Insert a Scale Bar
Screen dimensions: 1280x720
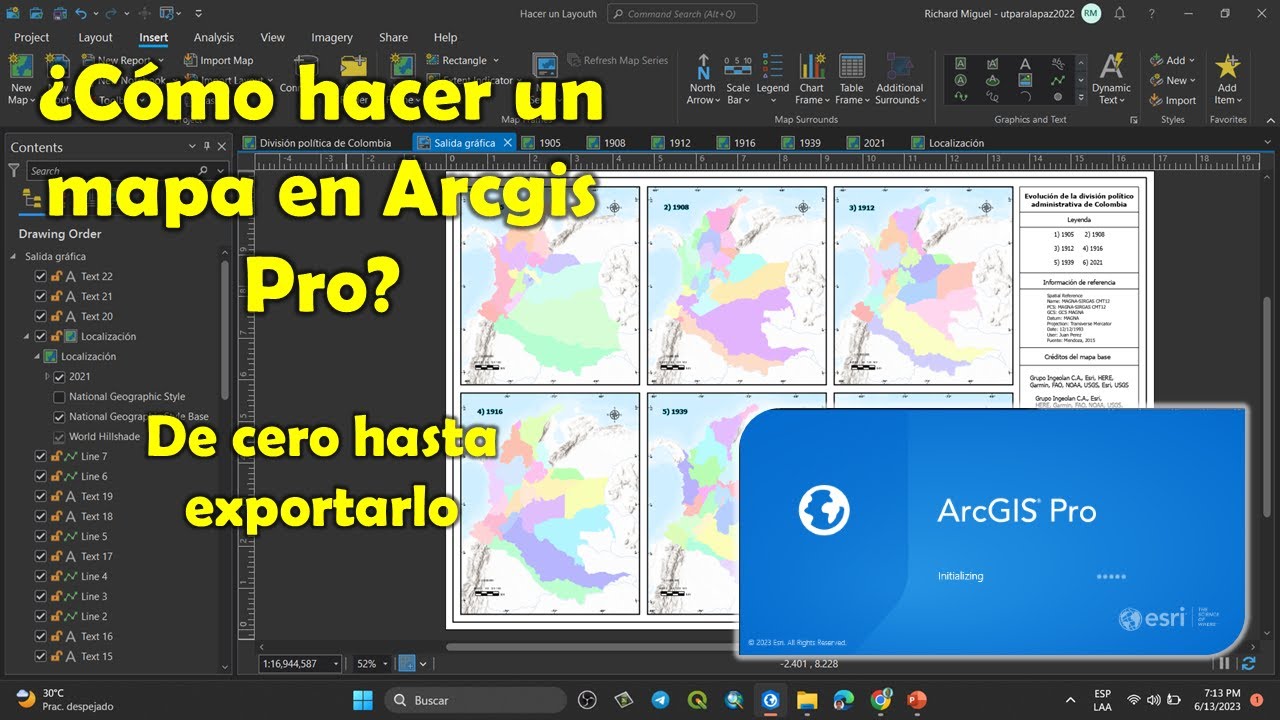pos(738,79)
